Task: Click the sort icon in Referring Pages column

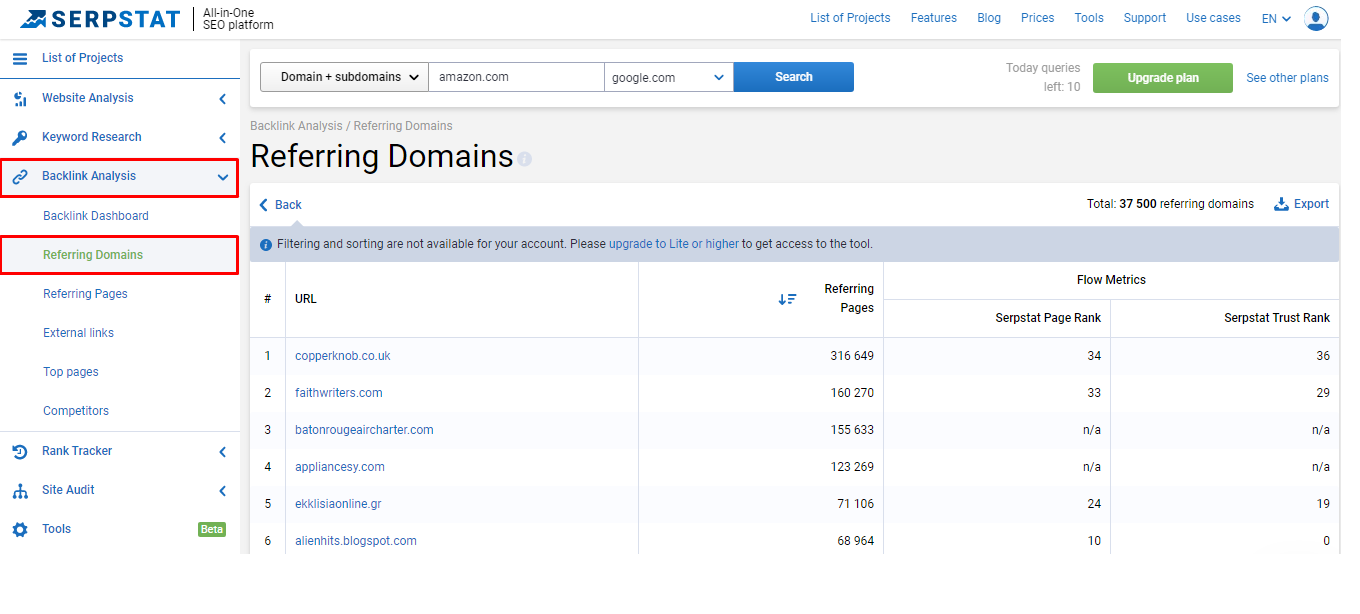Action: coord(788,299)
